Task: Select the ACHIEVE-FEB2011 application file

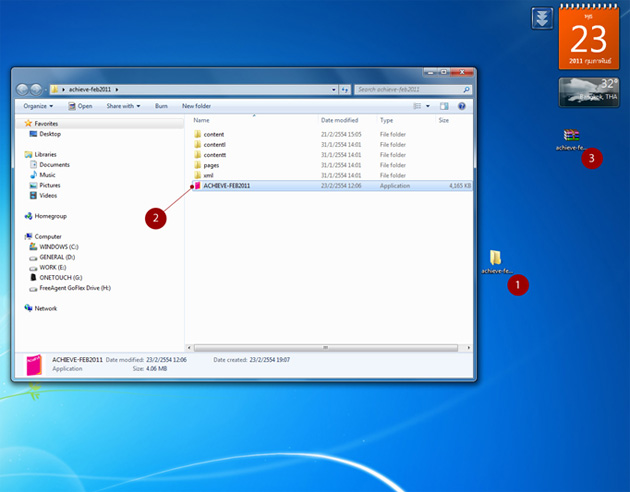Action: pos(332,186)
